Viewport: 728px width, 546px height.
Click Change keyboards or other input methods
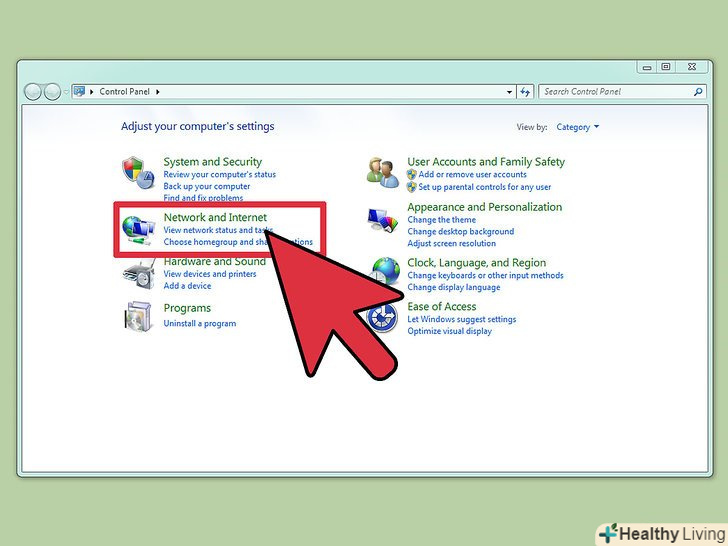click(485, 275)
